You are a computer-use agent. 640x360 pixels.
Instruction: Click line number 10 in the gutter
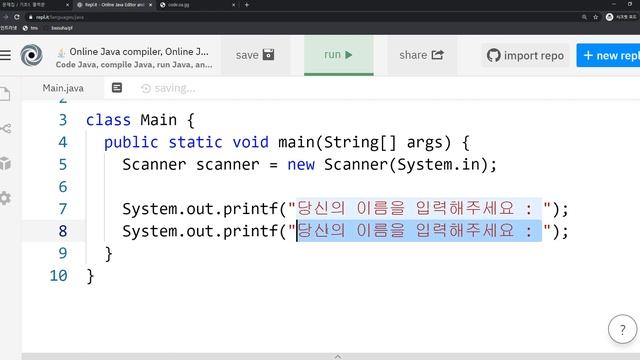[58, 276]
